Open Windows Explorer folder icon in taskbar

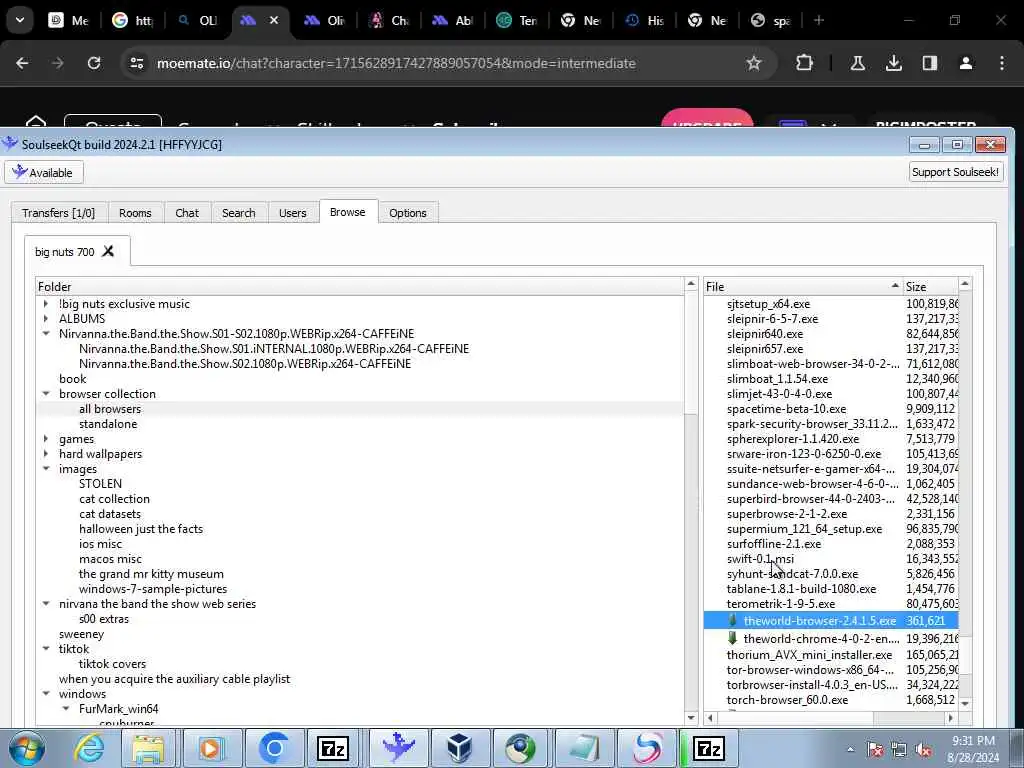click(148, 748)
